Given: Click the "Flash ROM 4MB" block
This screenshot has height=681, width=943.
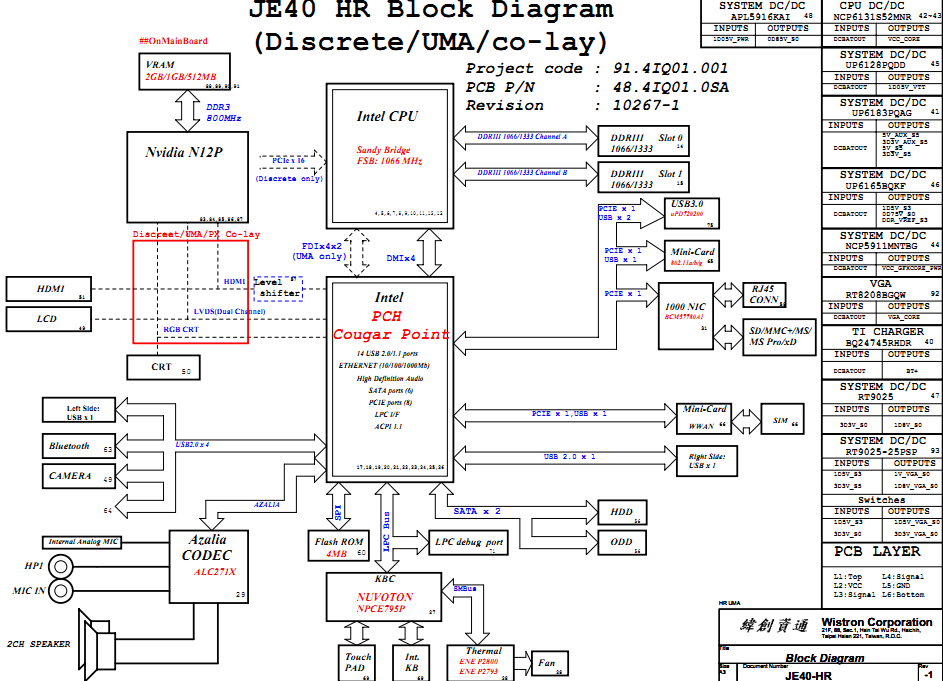Looking at the screenshot, I should click(x=338, y=546).
